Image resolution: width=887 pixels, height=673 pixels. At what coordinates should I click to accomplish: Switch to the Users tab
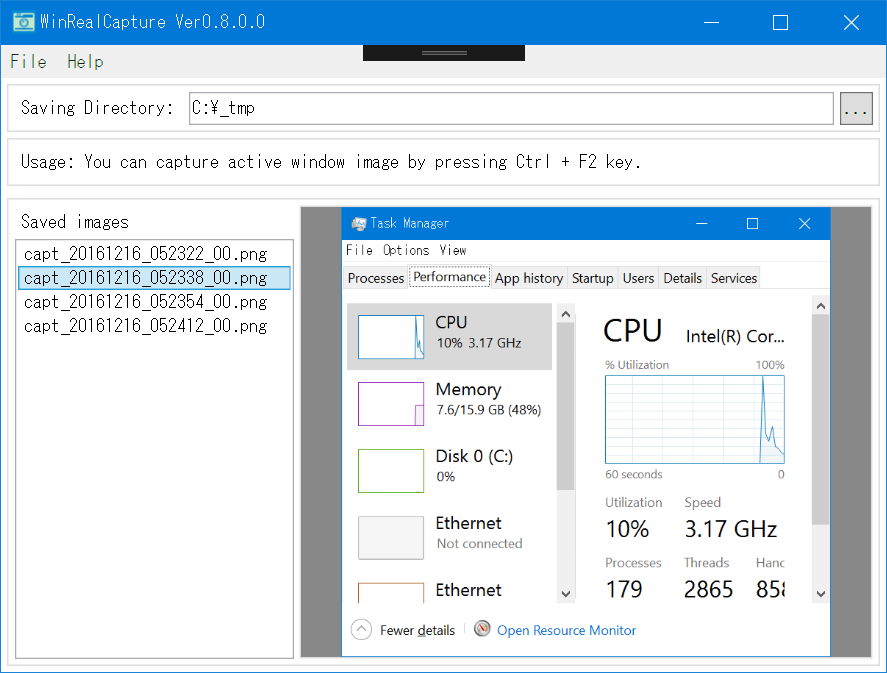638,278
